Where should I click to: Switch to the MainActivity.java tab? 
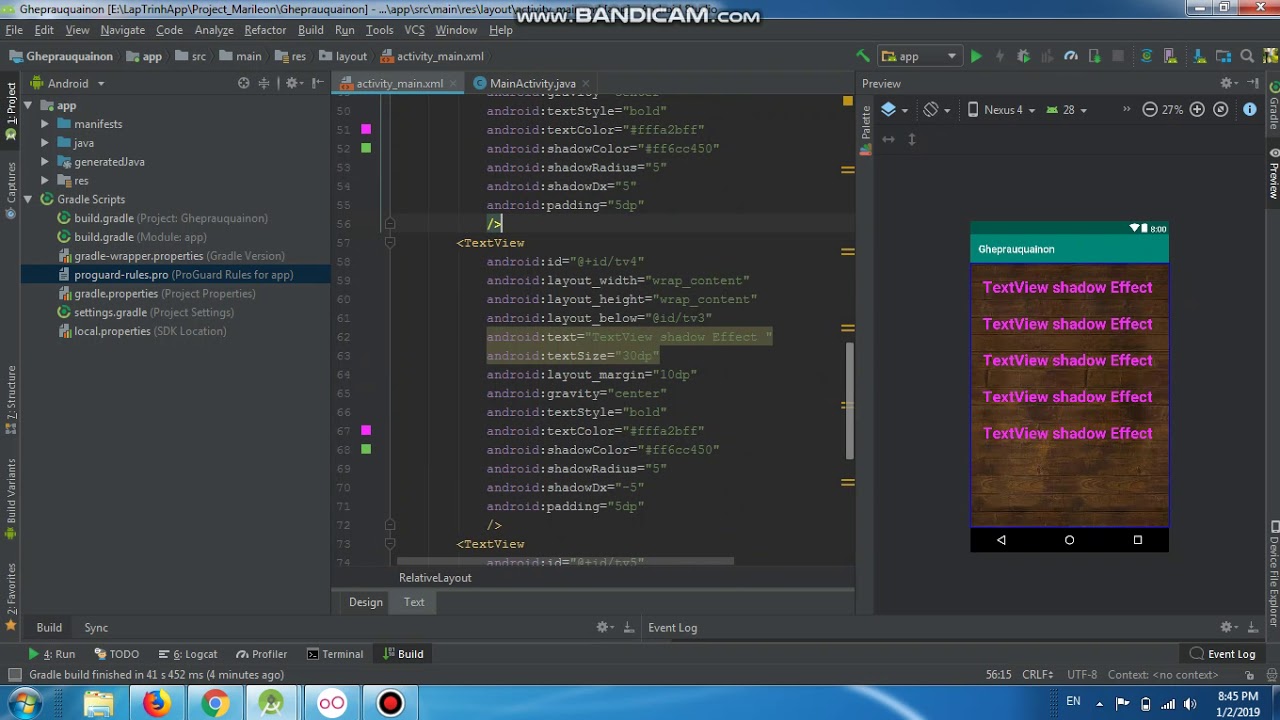coord(531,84)
